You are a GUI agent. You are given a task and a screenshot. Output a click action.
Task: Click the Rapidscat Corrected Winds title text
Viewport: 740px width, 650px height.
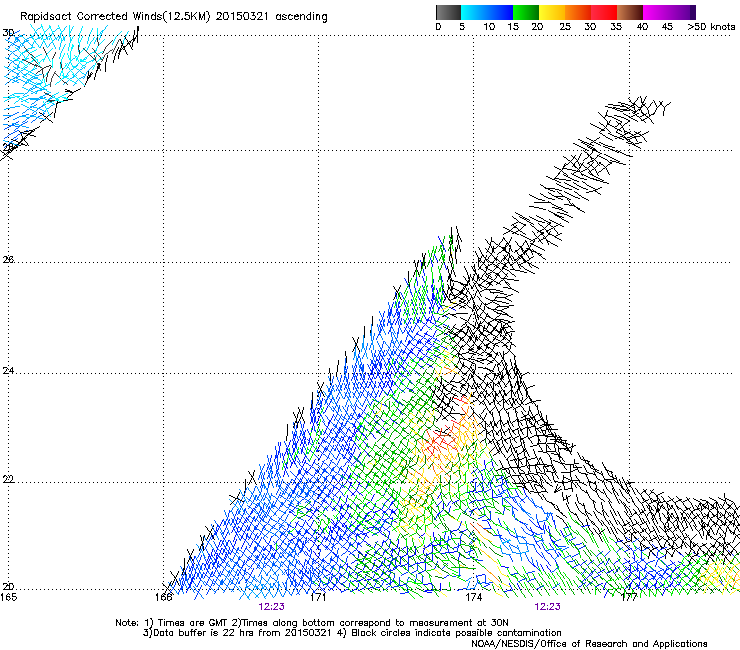173,17
